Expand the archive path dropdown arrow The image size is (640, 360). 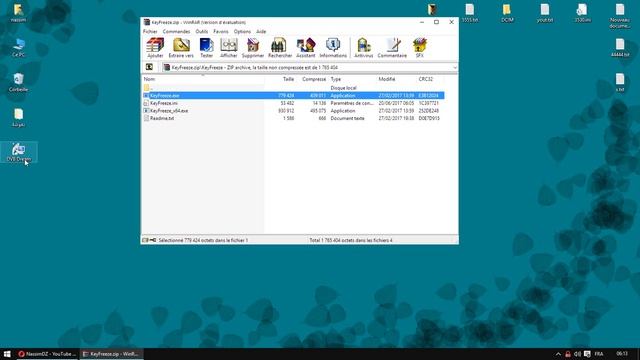[x=455, y=67]
